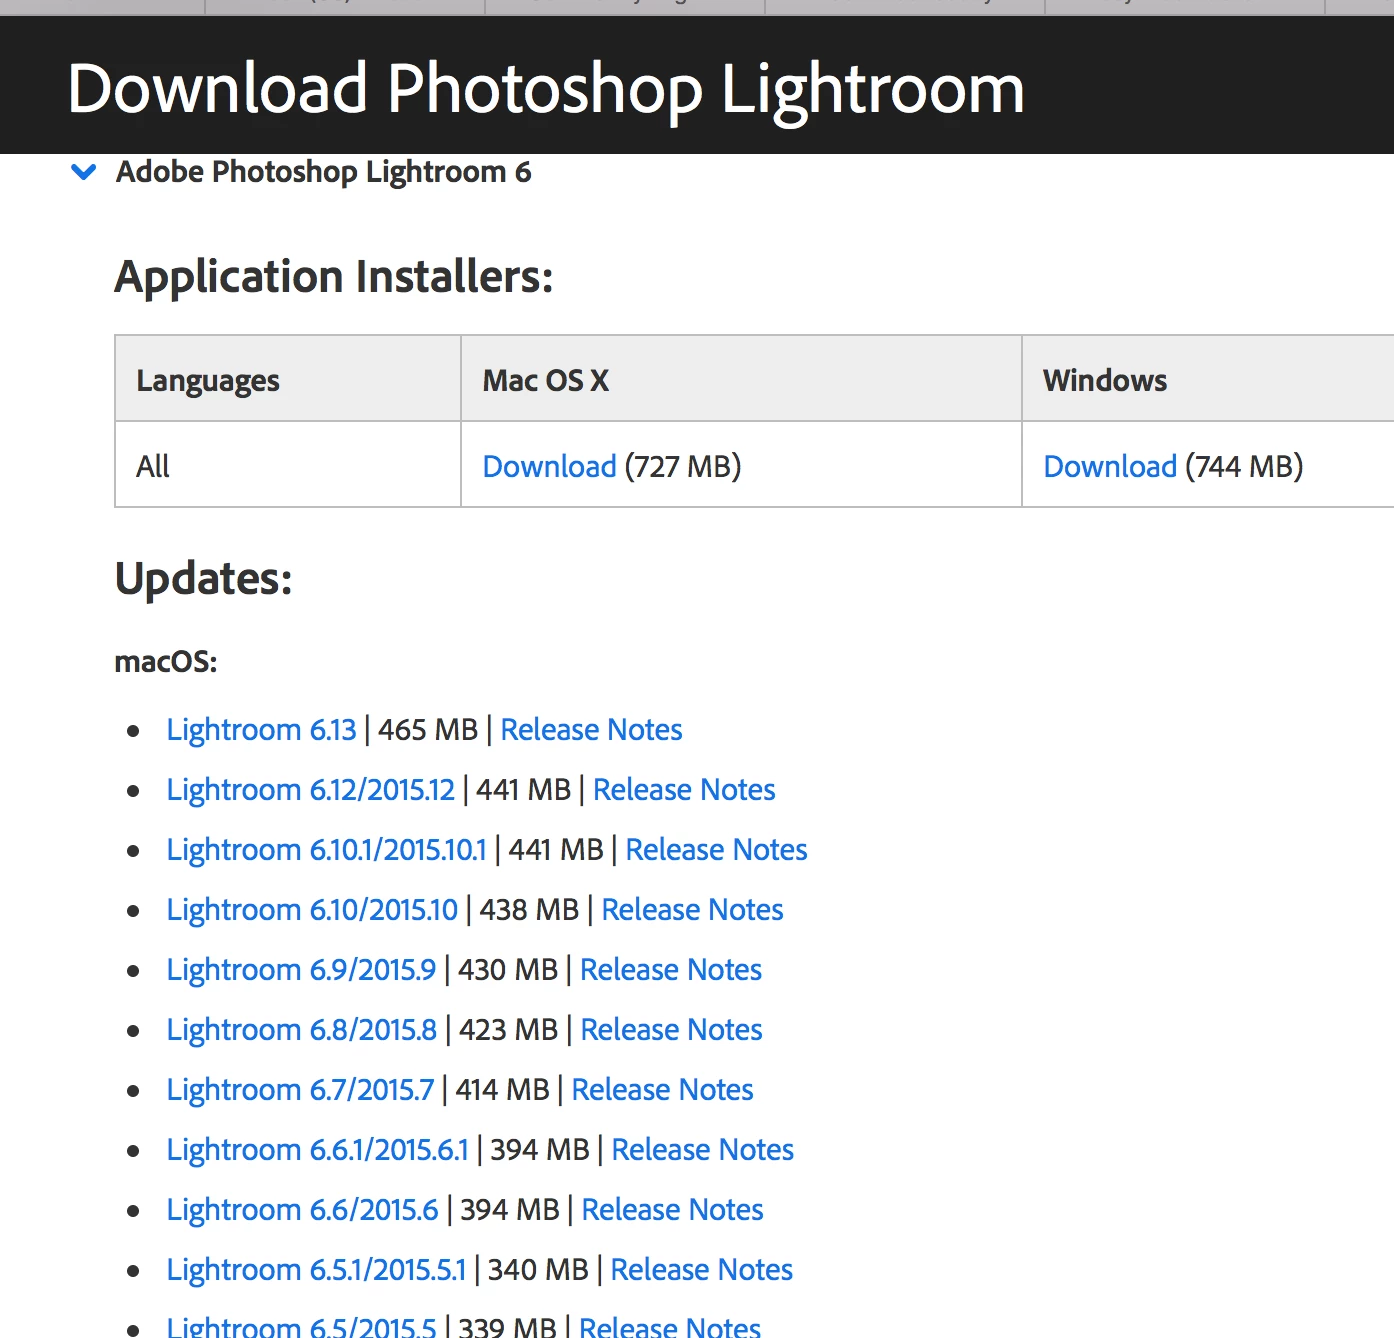Open the Lightroom 6.5.1/2015.5.1 update link

(x=316, y=1270)
